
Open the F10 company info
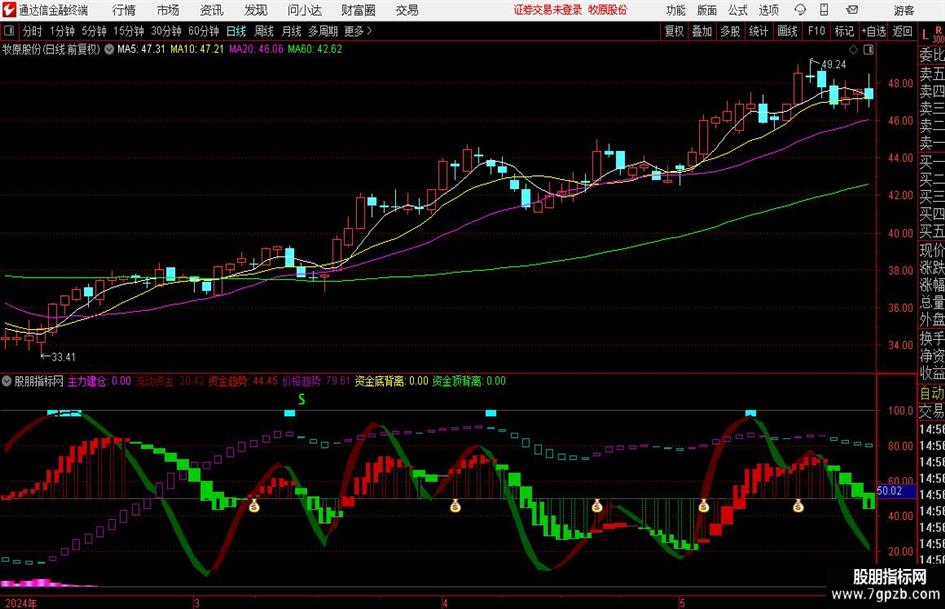point(817,31)
